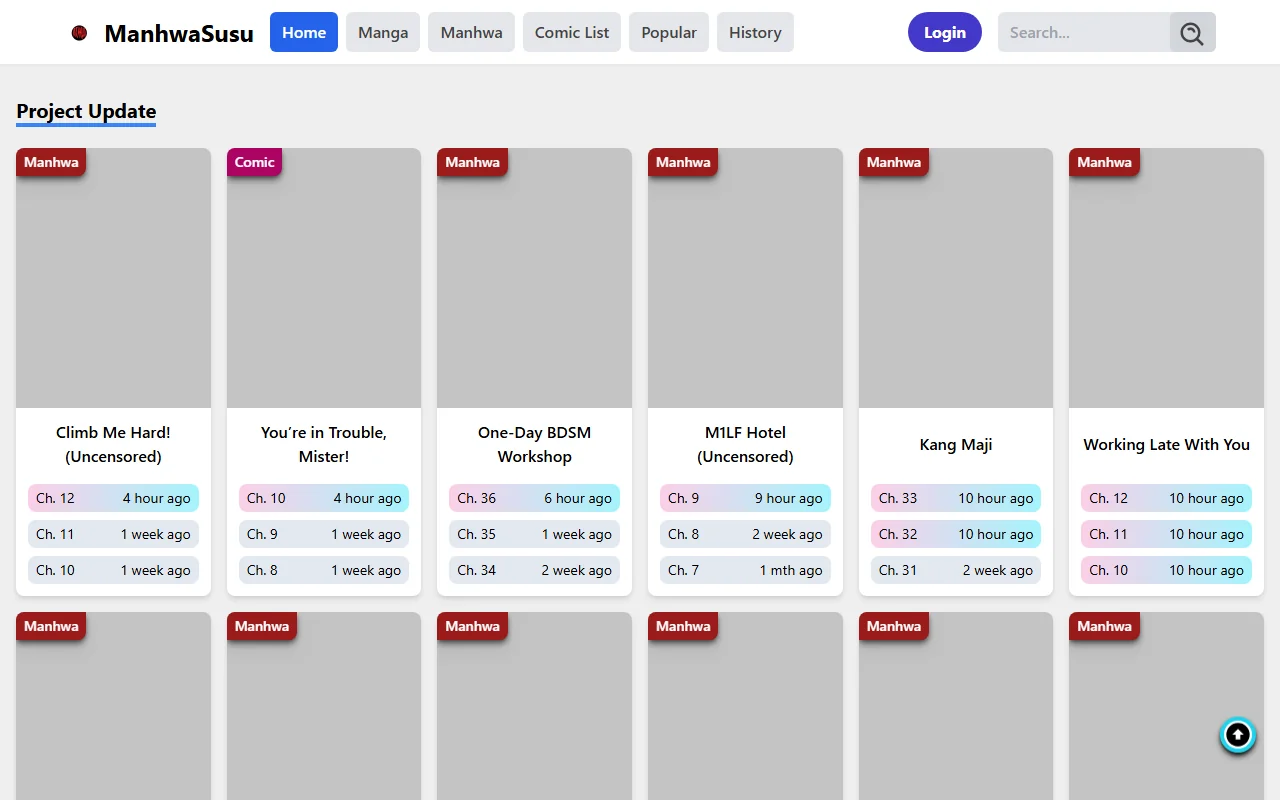This screenshot has height=800, width=1280.
Task: Click the search magnifier icon
Action: pos(1192,33)
